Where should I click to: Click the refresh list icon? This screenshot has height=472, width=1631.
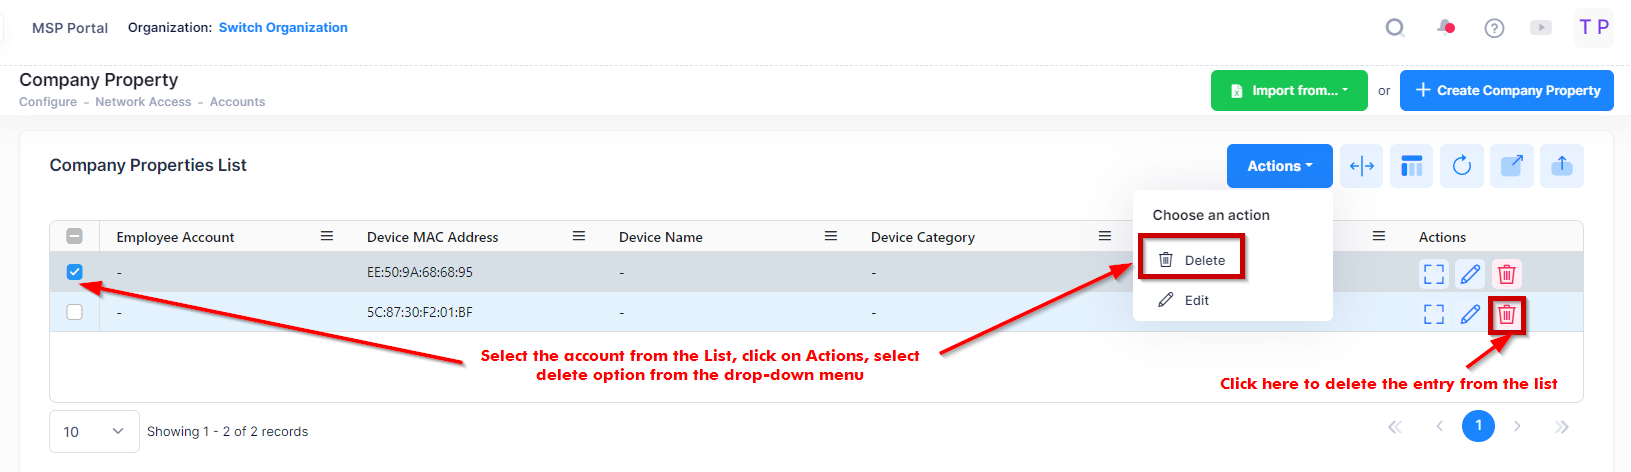point(1461,166)
